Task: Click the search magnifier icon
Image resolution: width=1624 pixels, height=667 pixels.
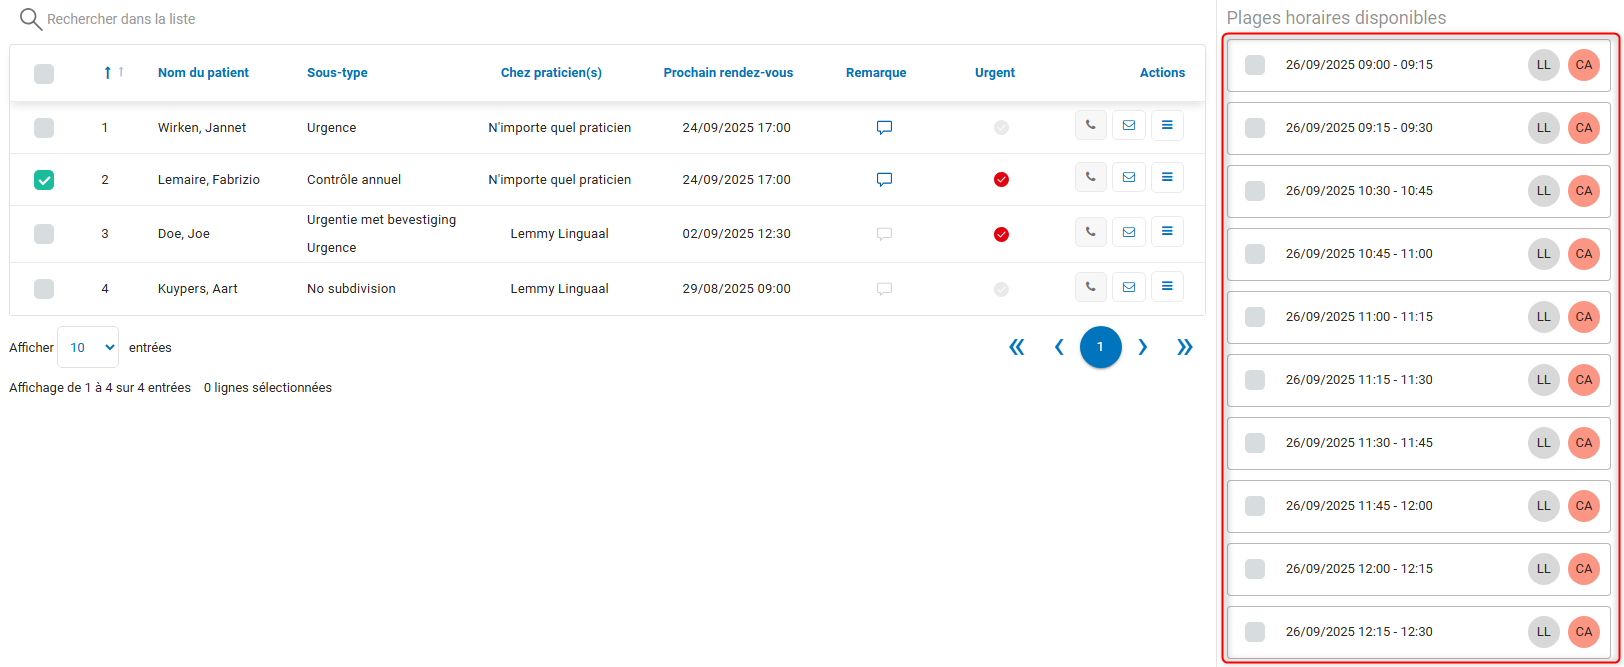Action: 31,19
